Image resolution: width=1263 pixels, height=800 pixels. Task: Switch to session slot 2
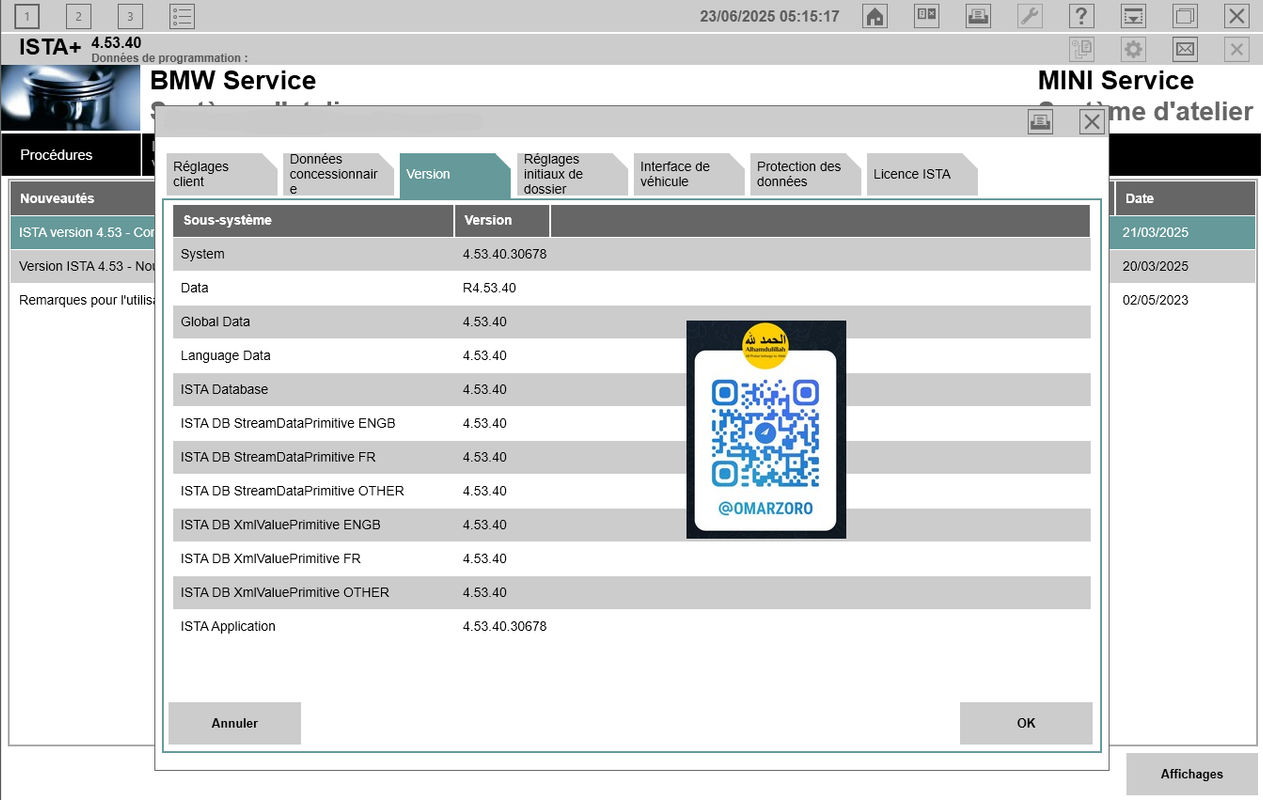click(78, 16)
